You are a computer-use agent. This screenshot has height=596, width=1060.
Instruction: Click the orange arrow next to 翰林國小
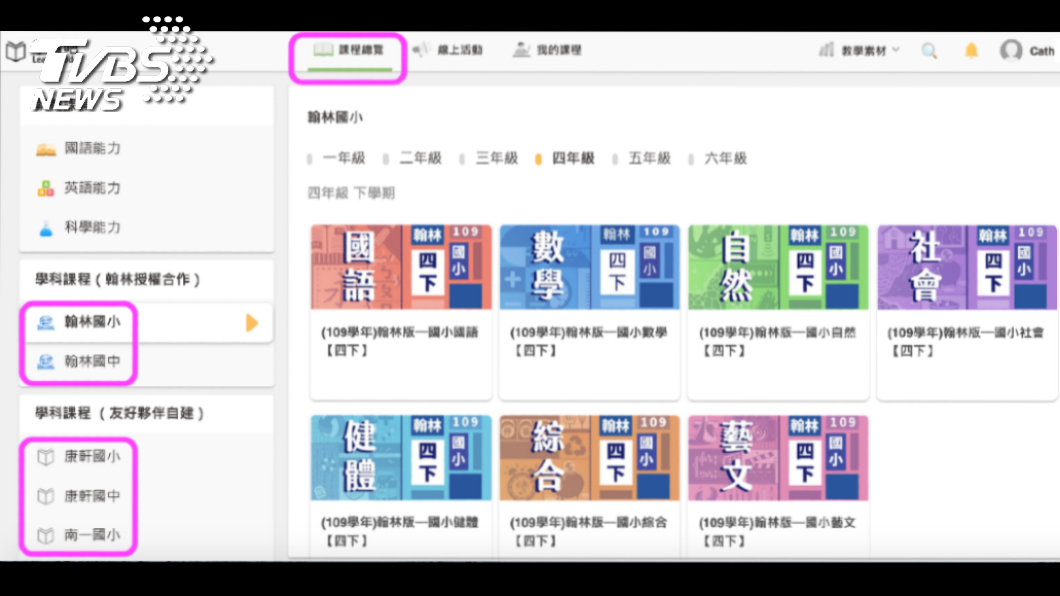251,323
